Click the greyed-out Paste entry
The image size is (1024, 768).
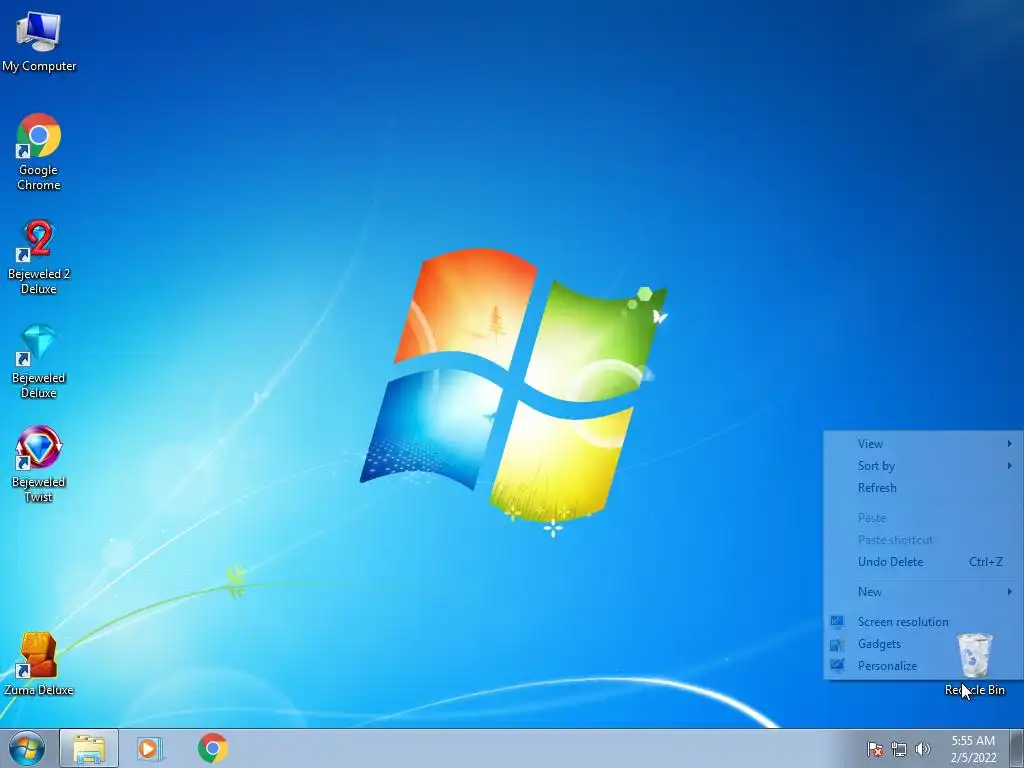(x=923, y=518)
